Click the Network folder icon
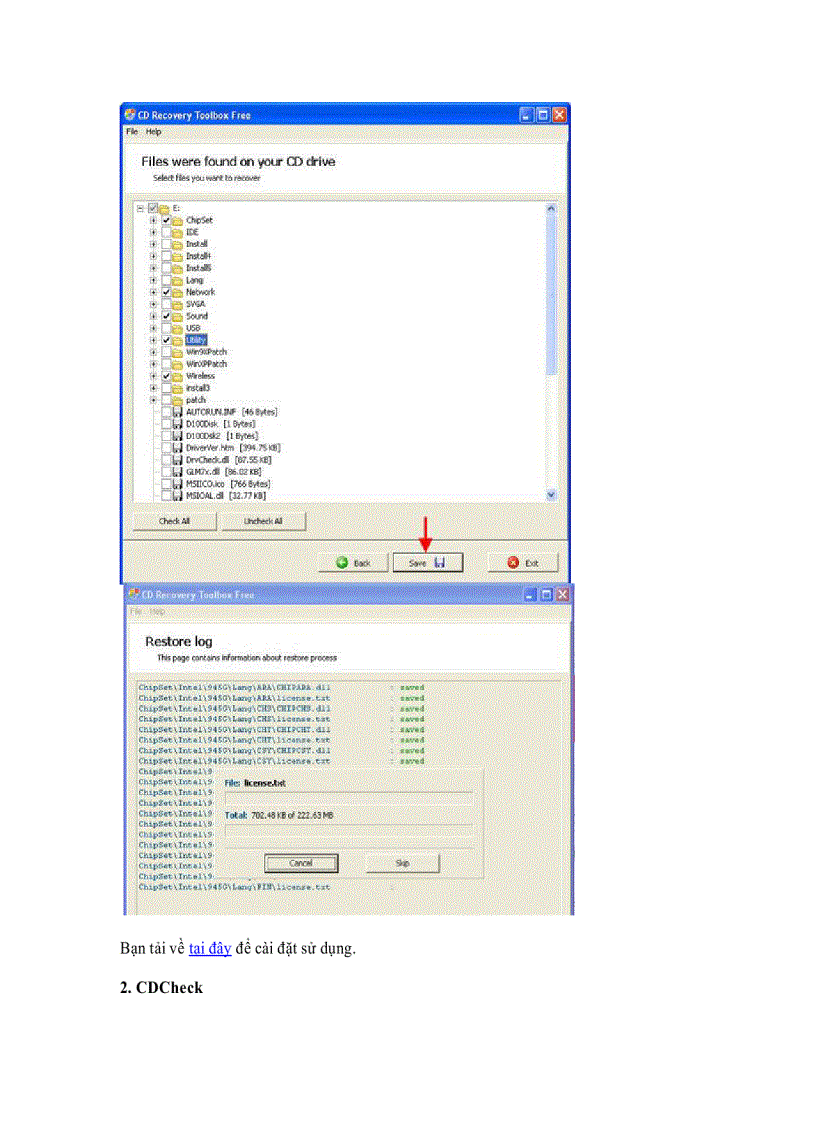Screen dimensions: 816x1123 [x=177, y=292]
